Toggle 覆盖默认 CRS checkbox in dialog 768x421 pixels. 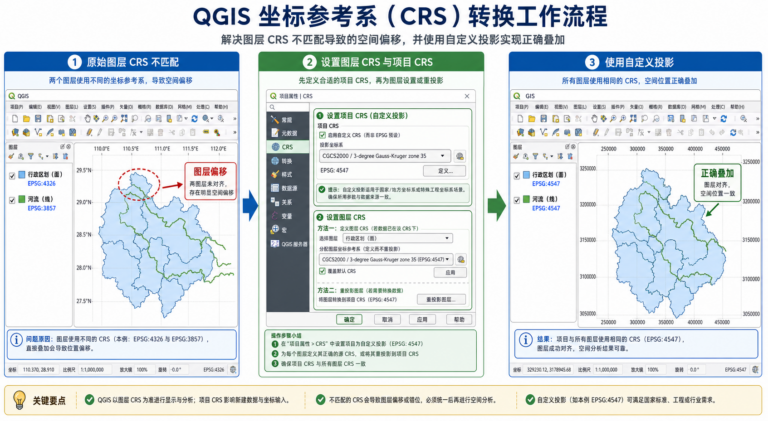pyautogui.click(x=322, y=271)
